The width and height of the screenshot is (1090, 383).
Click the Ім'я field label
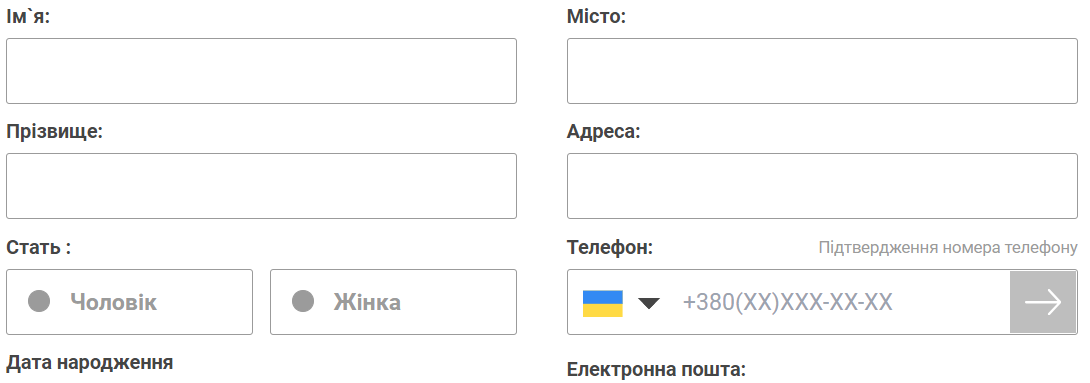tap(28, 16)
